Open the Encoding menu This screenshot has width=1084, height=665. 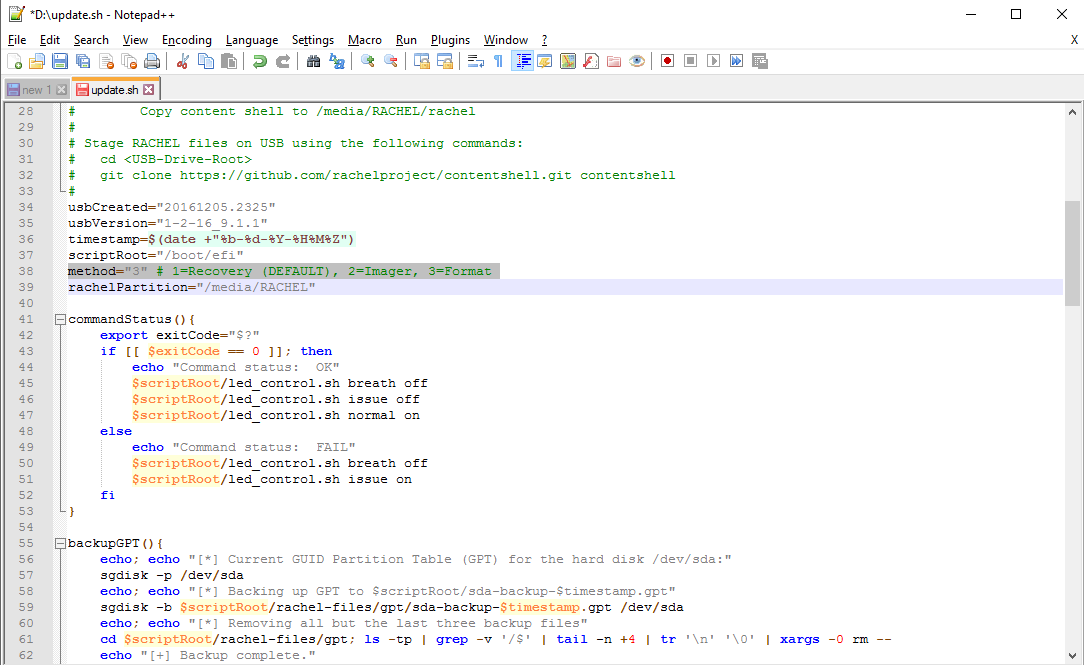click(x=187, y=40)
